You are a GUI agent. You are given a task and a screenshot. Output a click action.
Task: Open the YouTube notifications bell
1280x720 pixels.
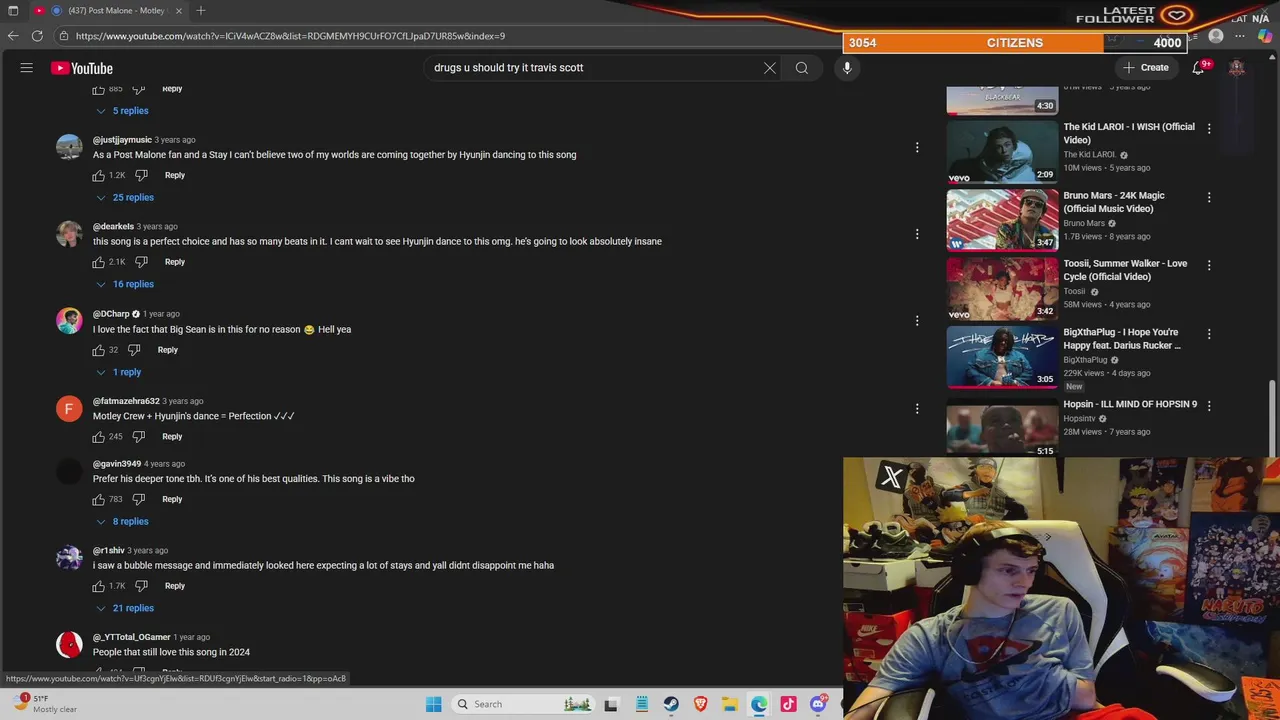pos(1198,68)
